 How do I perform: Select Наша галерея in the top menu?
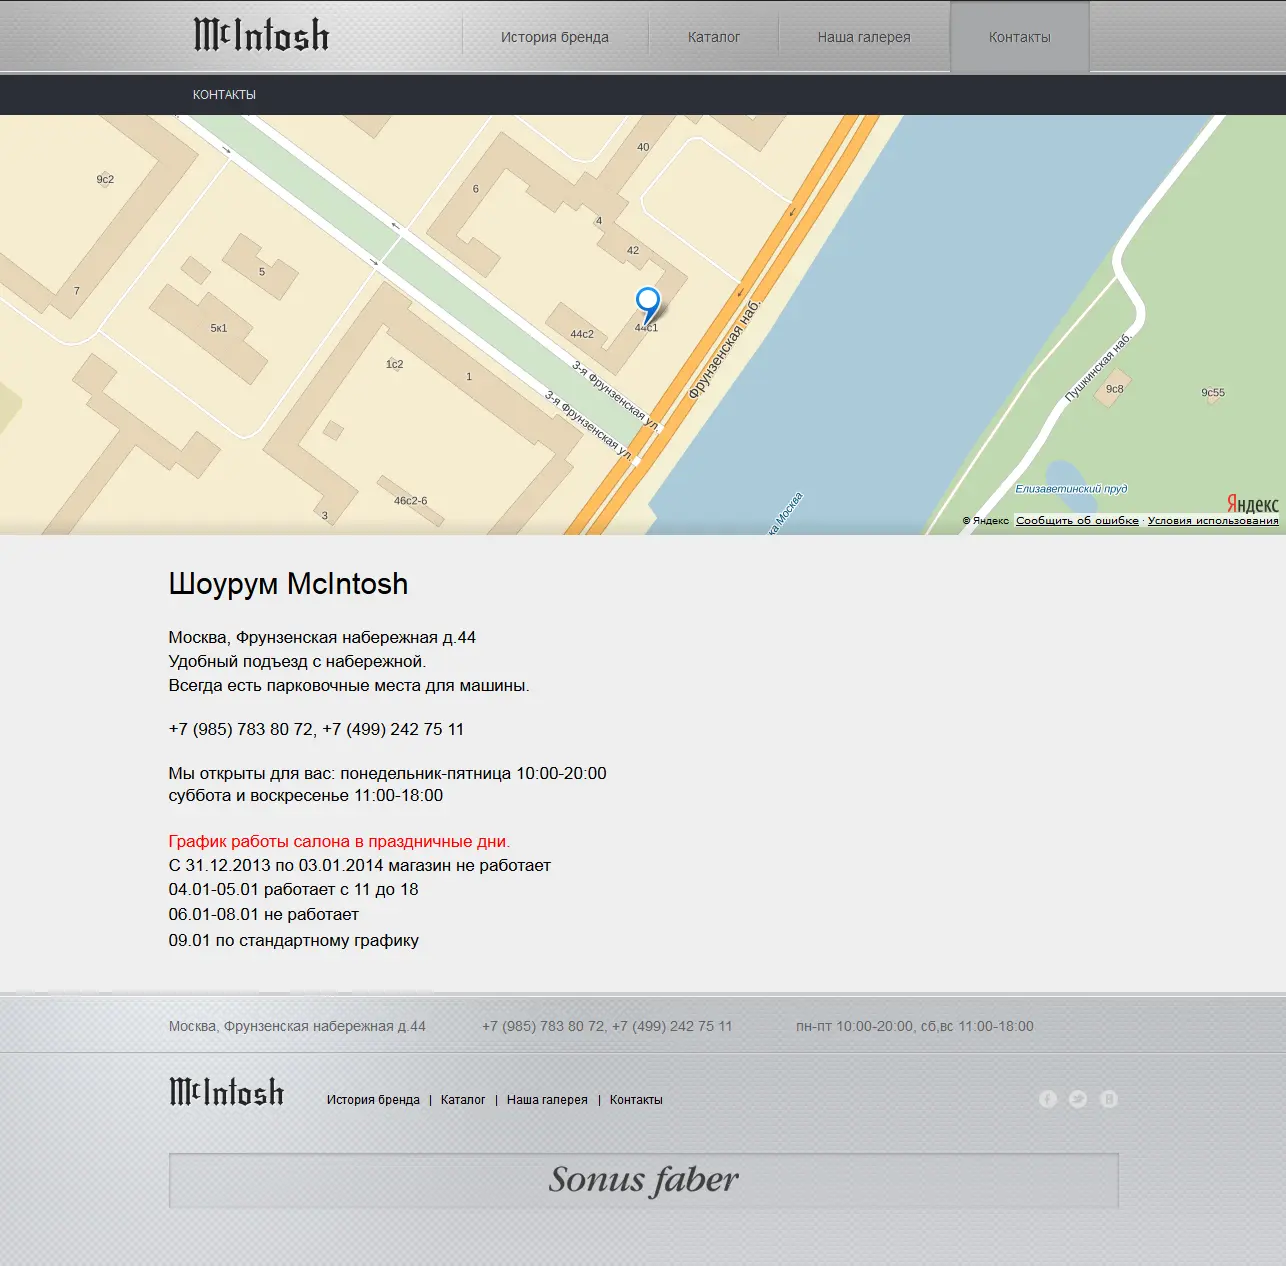[863, 37]
